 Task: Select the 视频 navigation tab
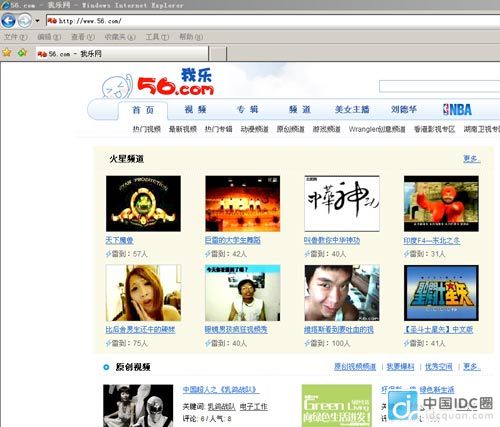(x=196, y=110)
